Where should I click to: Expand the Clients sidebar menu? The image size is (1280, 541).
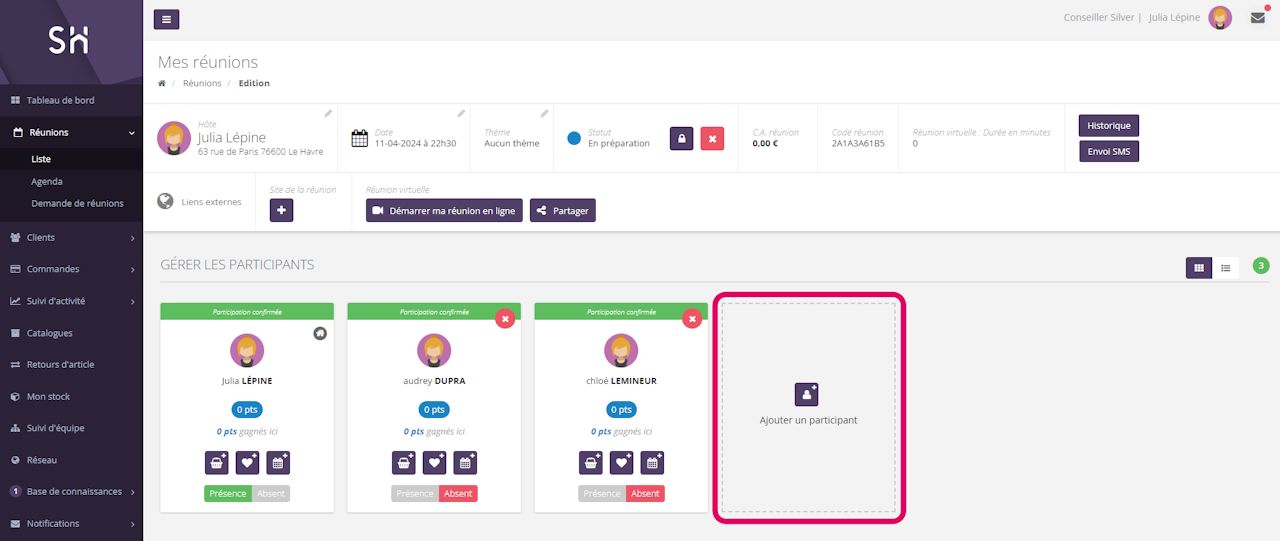point(70,237)
